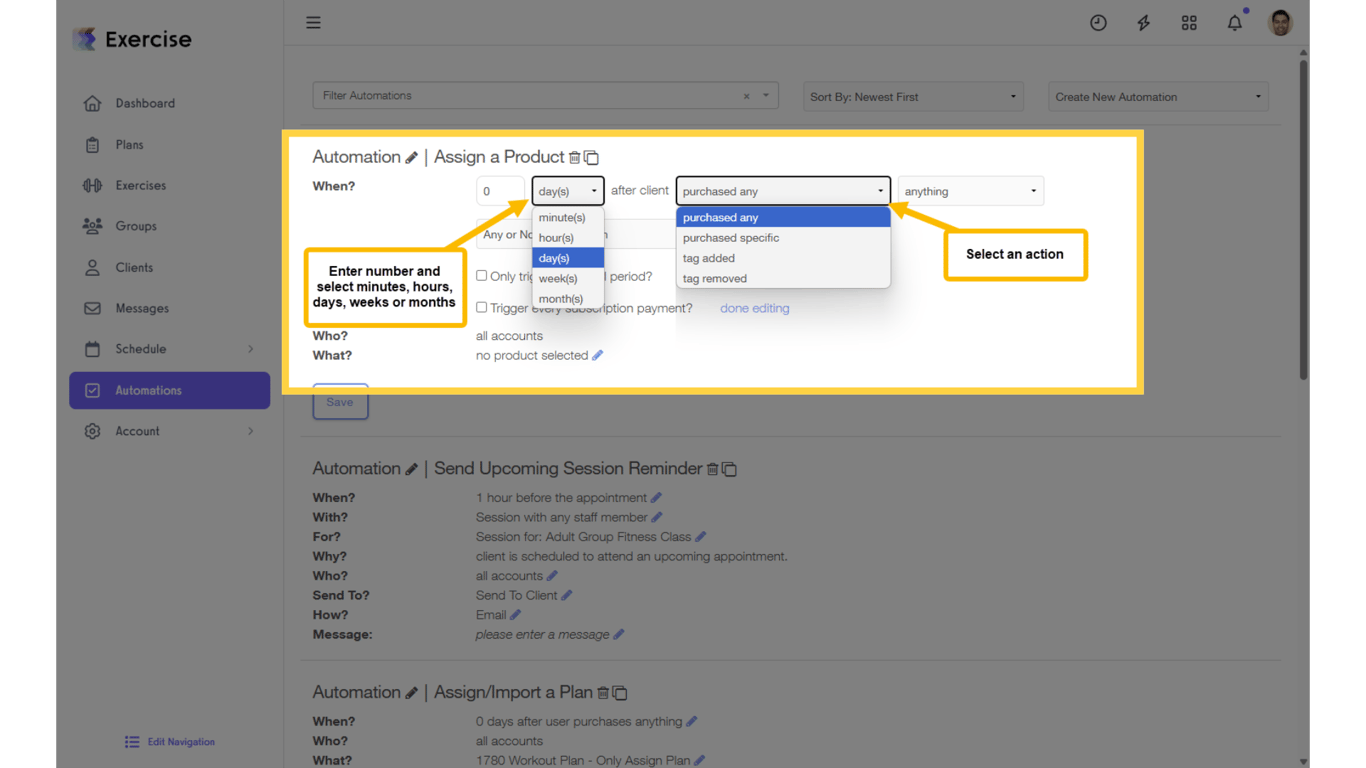Open the apps grid icon in the top bar
The image size is (1366, 768).
coord(1189,21)
